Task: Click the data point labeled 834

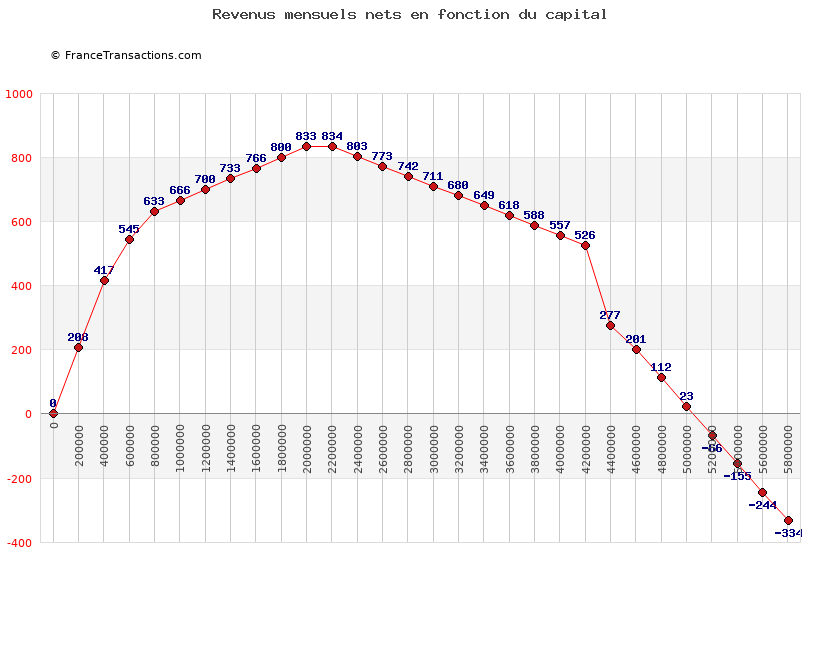Action: (332, 147)
